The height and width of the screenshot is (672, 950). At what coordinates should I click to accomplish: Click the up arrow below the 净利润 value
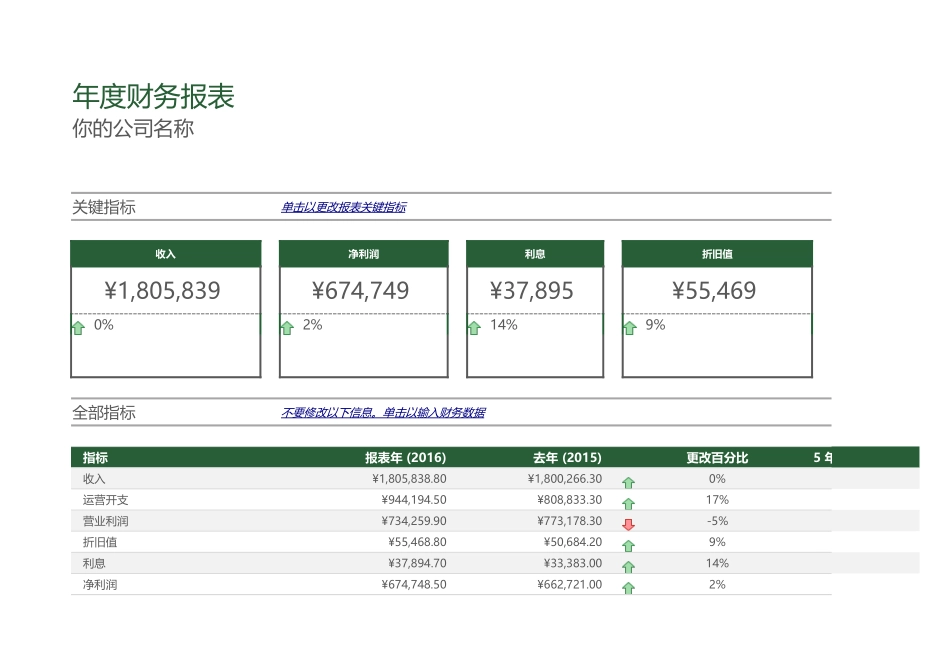click(285, 326)
